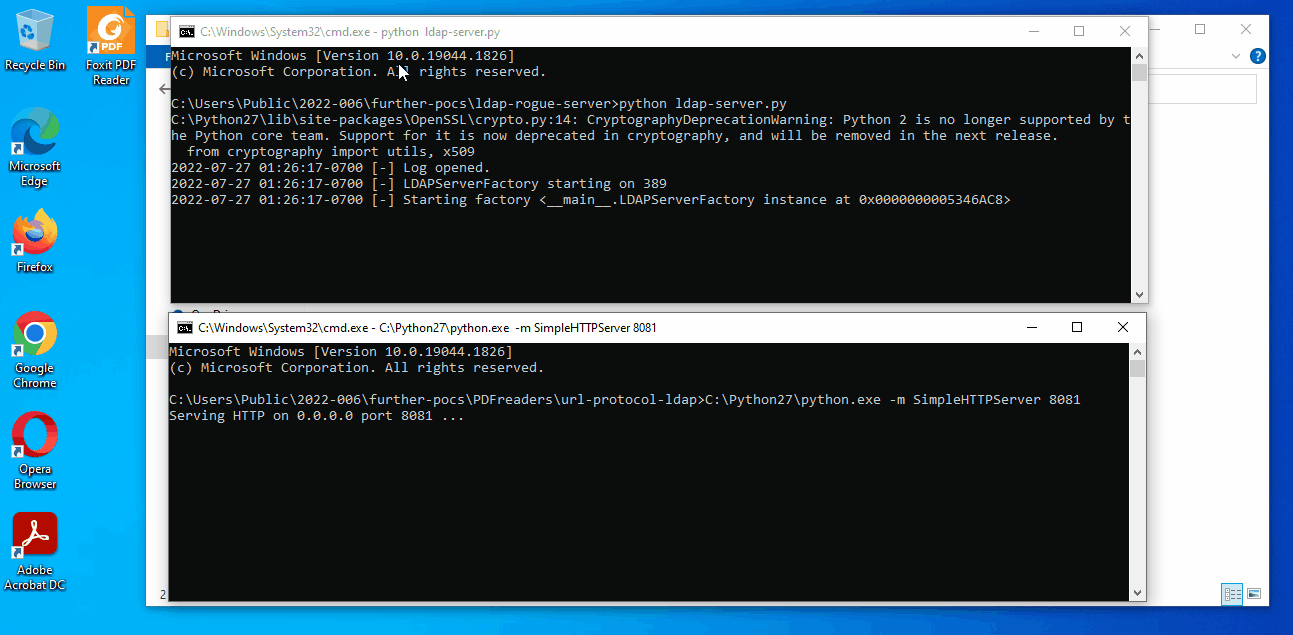1293x635 pixels.
Task: Maximize the background Explorer window
Action: click(1200, 30)
